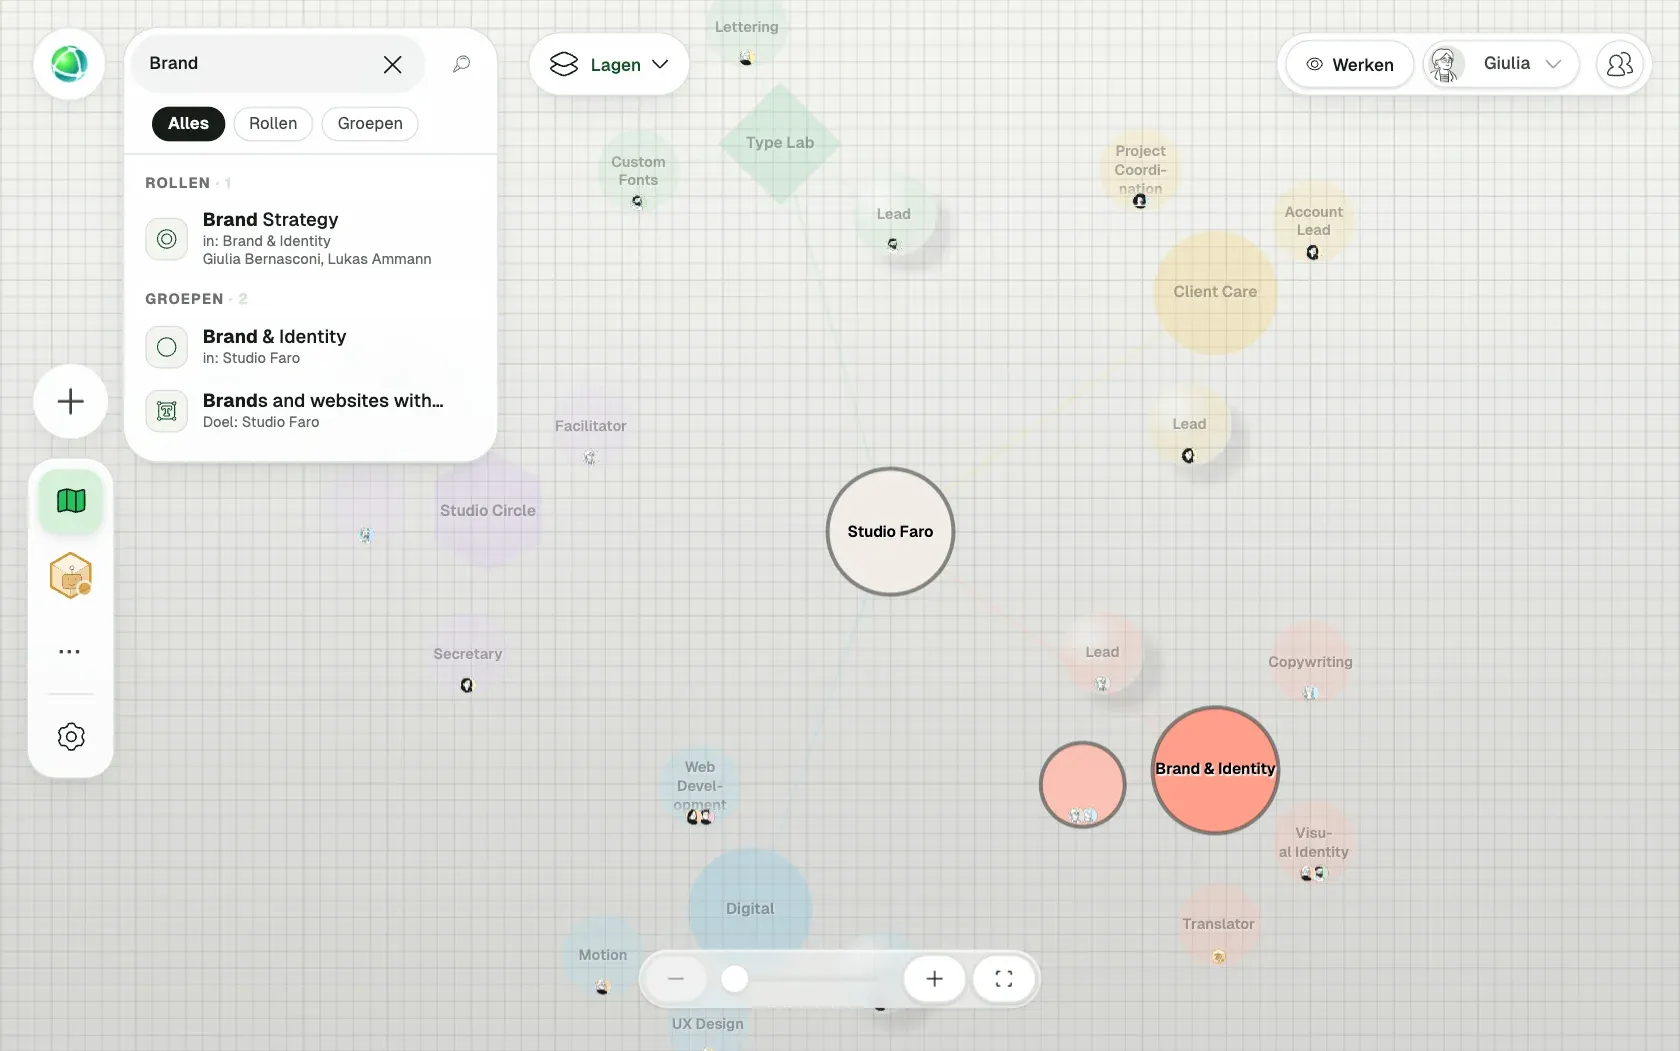Clear the Brand search text
This screenshot has width=1680, height=1051.
coord(392,65)
